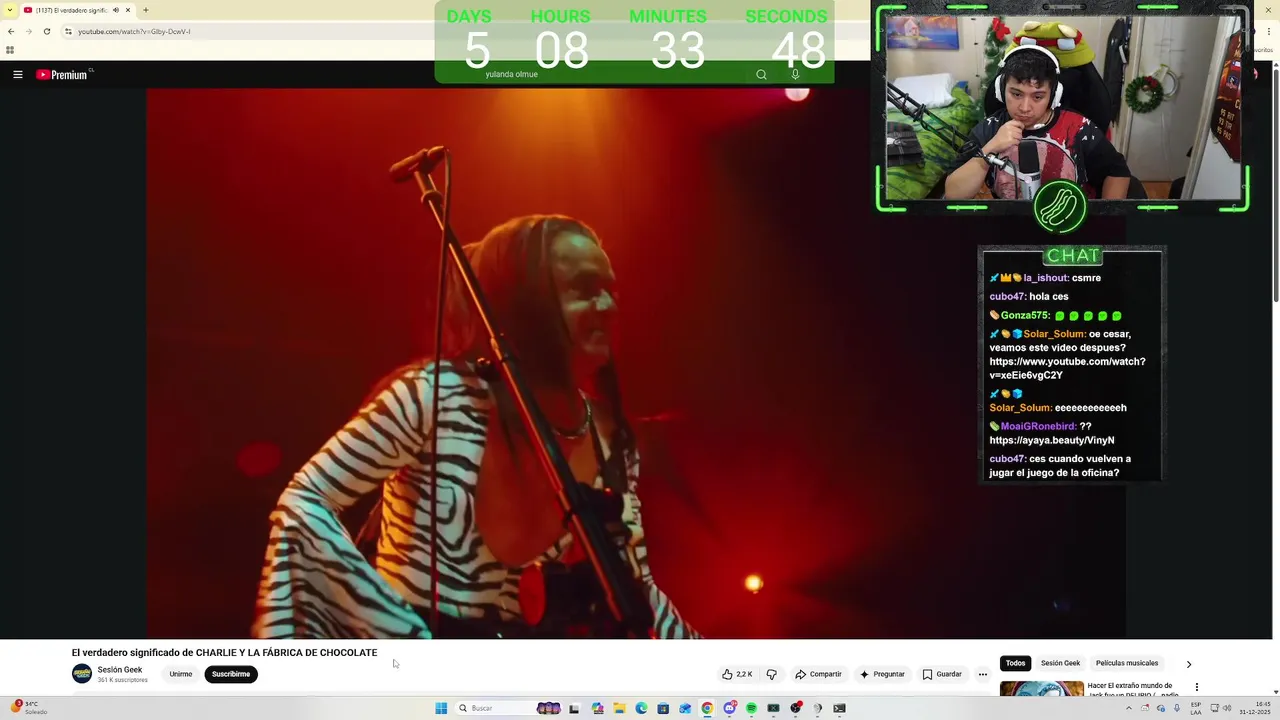Image resolution: width=1280 pixels, height=720 pixels.
Task: Go to YouTube Premium home logo
Action: (x=64, y=74)
